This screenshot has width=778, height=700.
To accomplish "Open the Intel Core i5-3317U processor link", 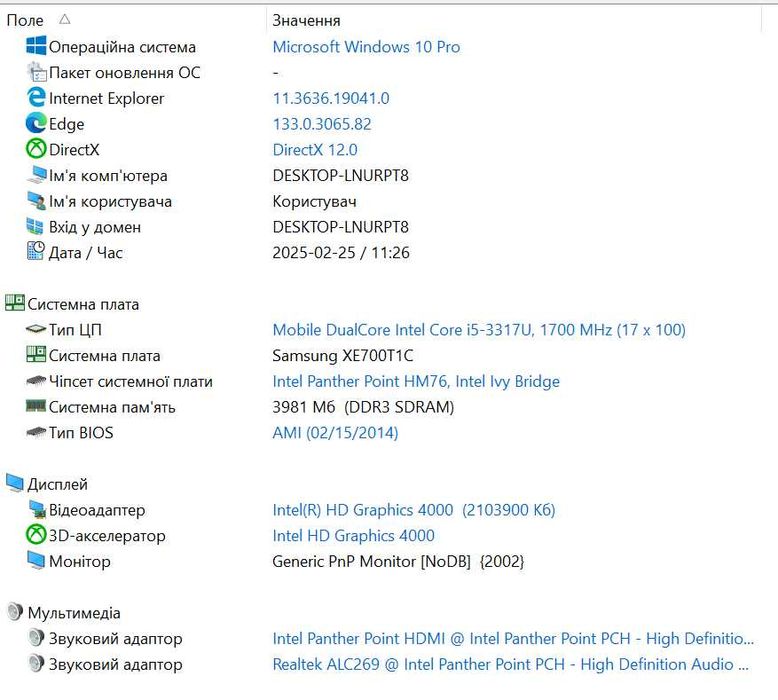I will [x=479, y=330].
